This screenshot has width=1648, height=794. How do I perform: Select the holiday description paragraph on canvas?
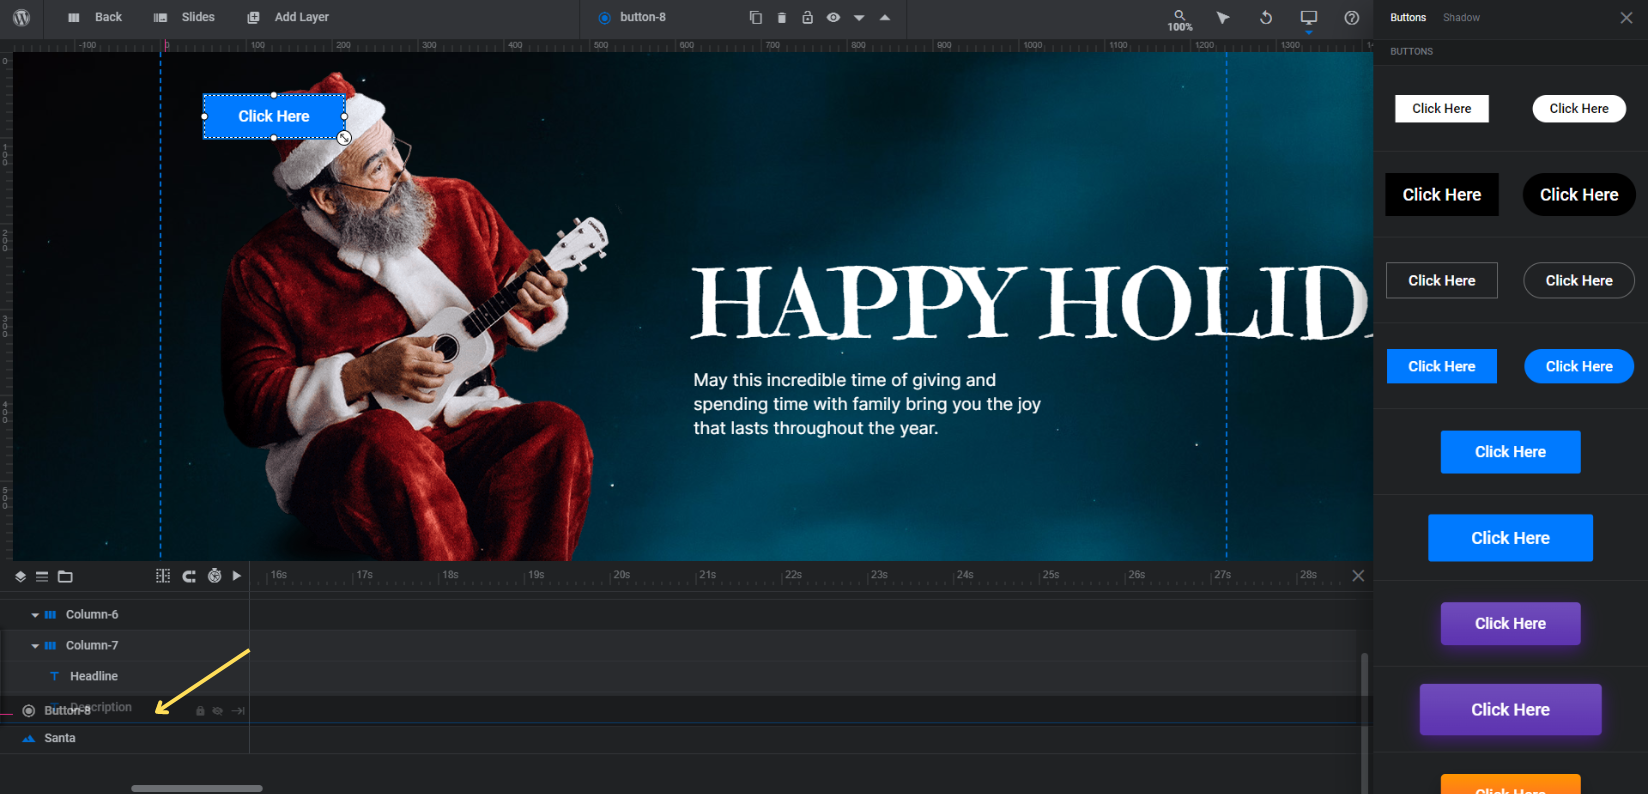pos(867,404)
